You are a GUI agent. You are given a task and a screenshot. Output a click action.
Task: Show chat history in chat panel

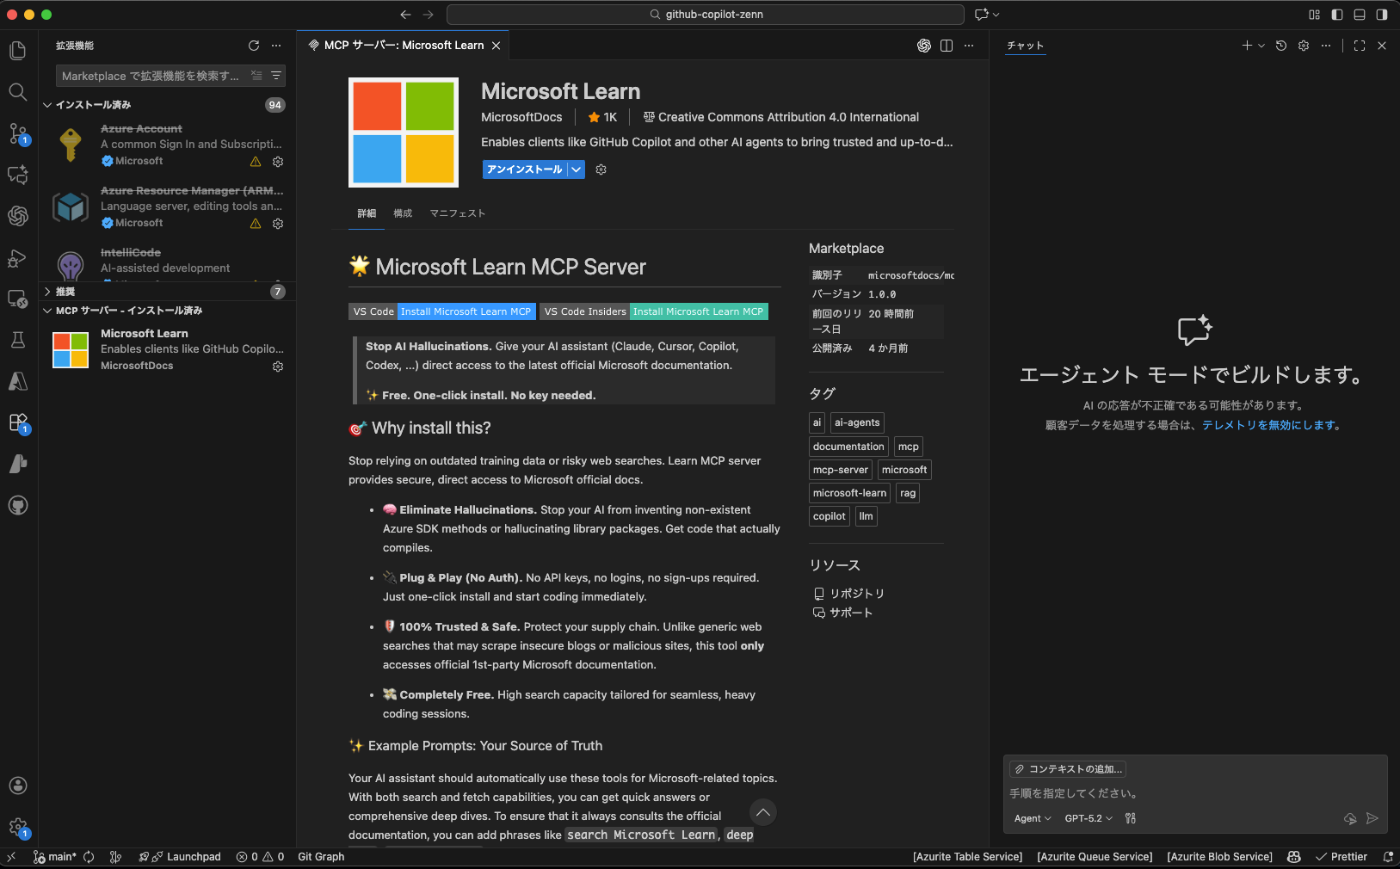pos(1281,46)
